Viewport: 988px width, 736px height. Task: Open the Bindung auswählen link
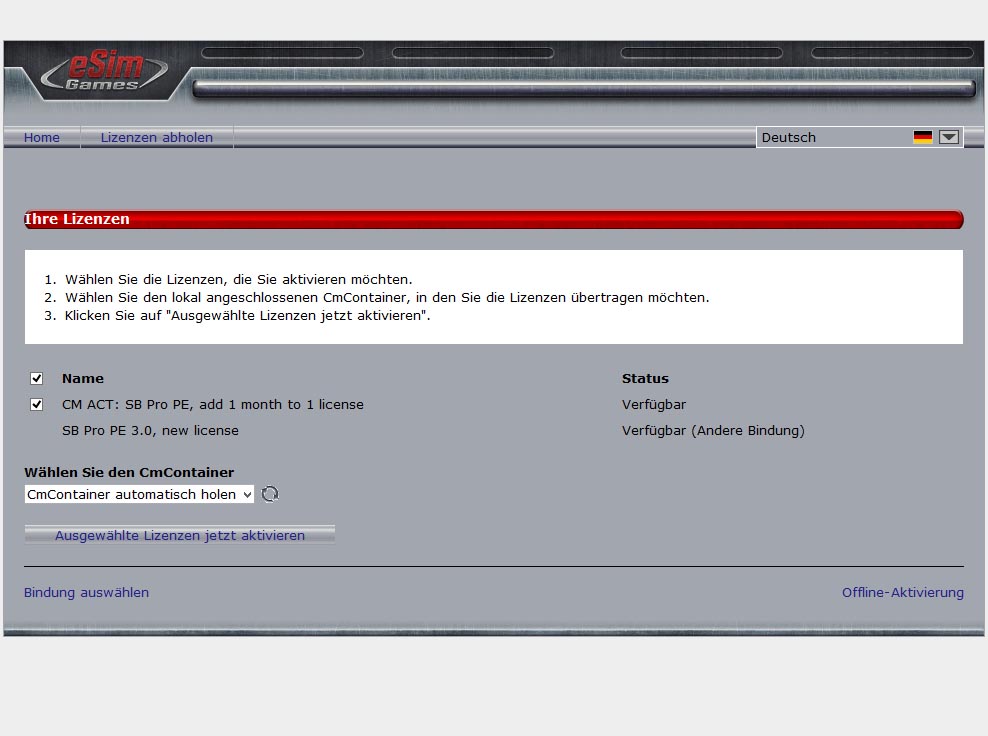tap(86, 592)
